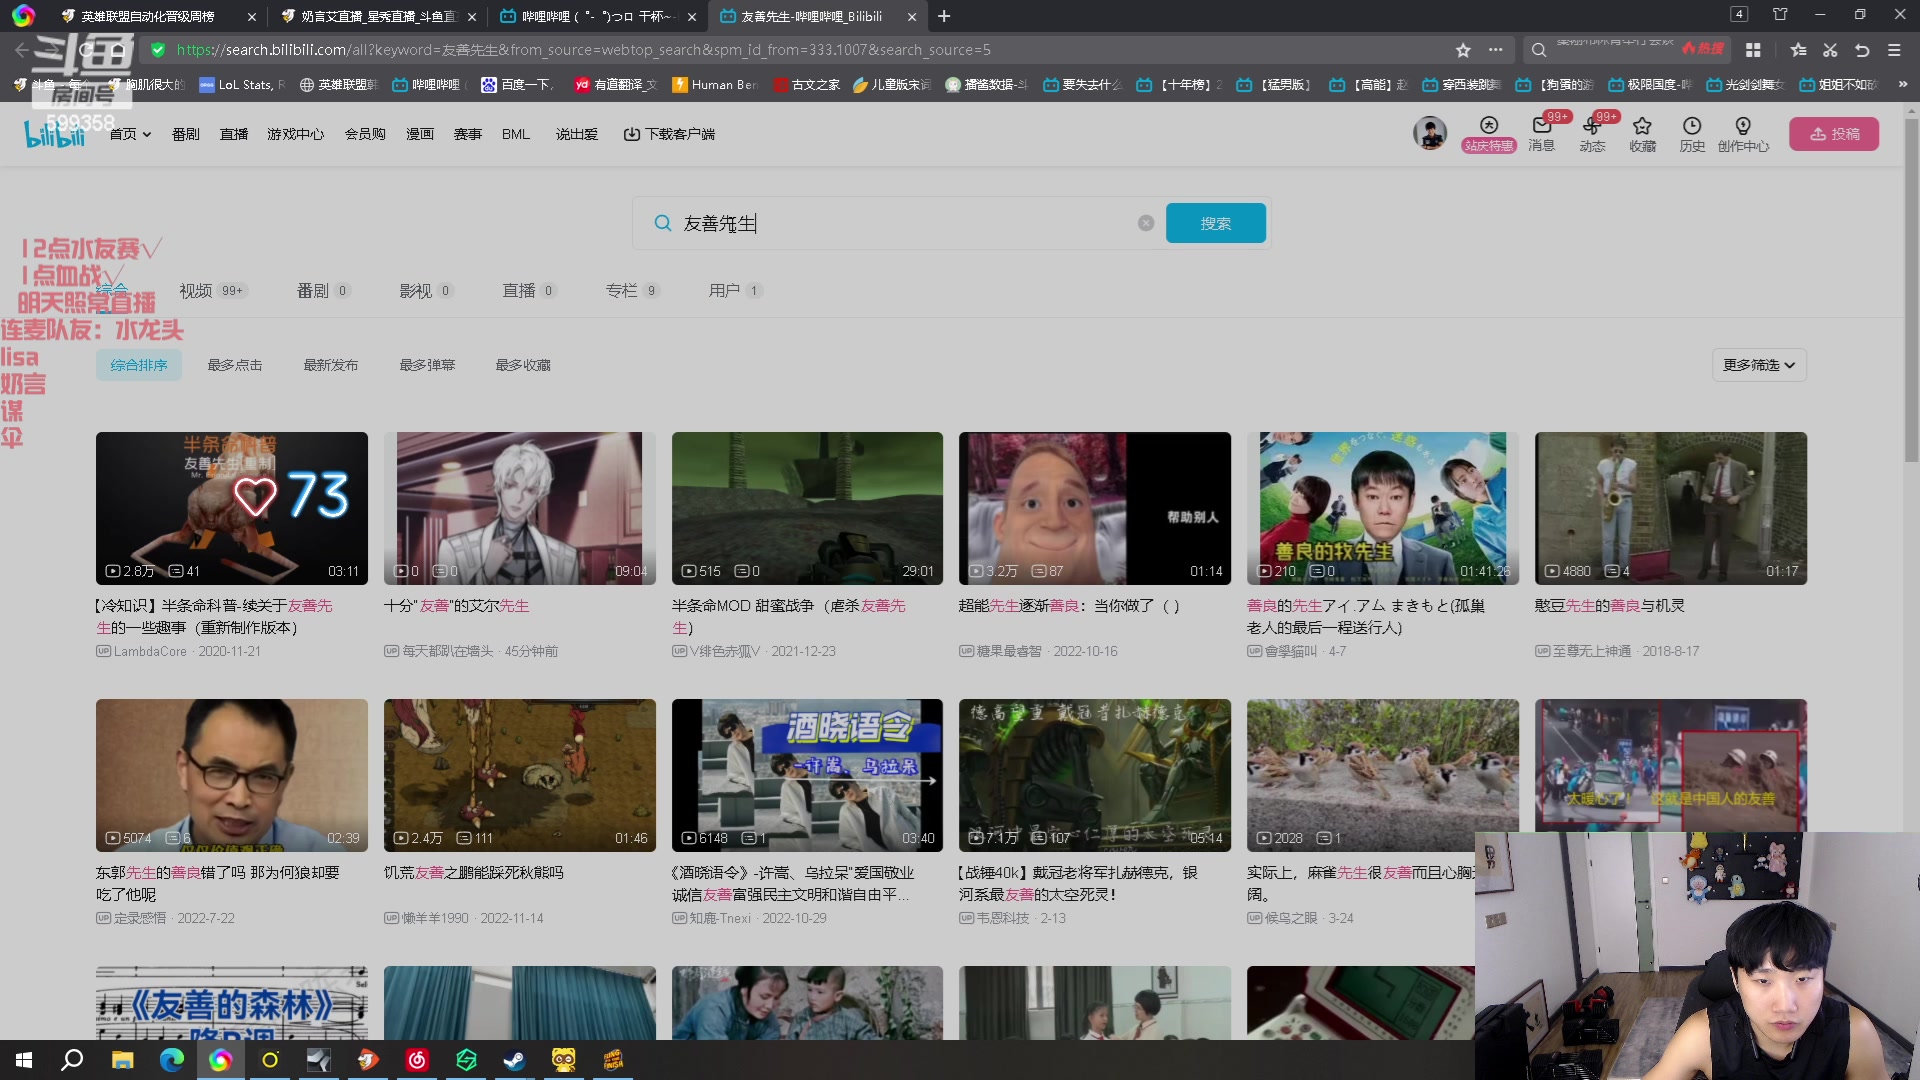The width and height of the screenshot is (1920, 1080).
Task: Click the 百度一下 bookmark
Action: [517, 84]
